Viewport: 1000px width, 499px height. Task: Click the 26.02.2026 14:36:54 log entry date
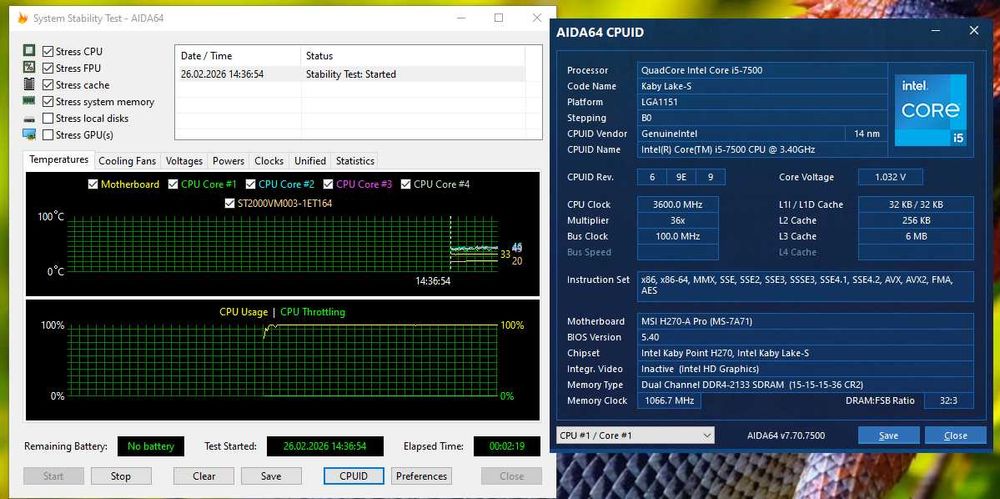click(222, 74)
